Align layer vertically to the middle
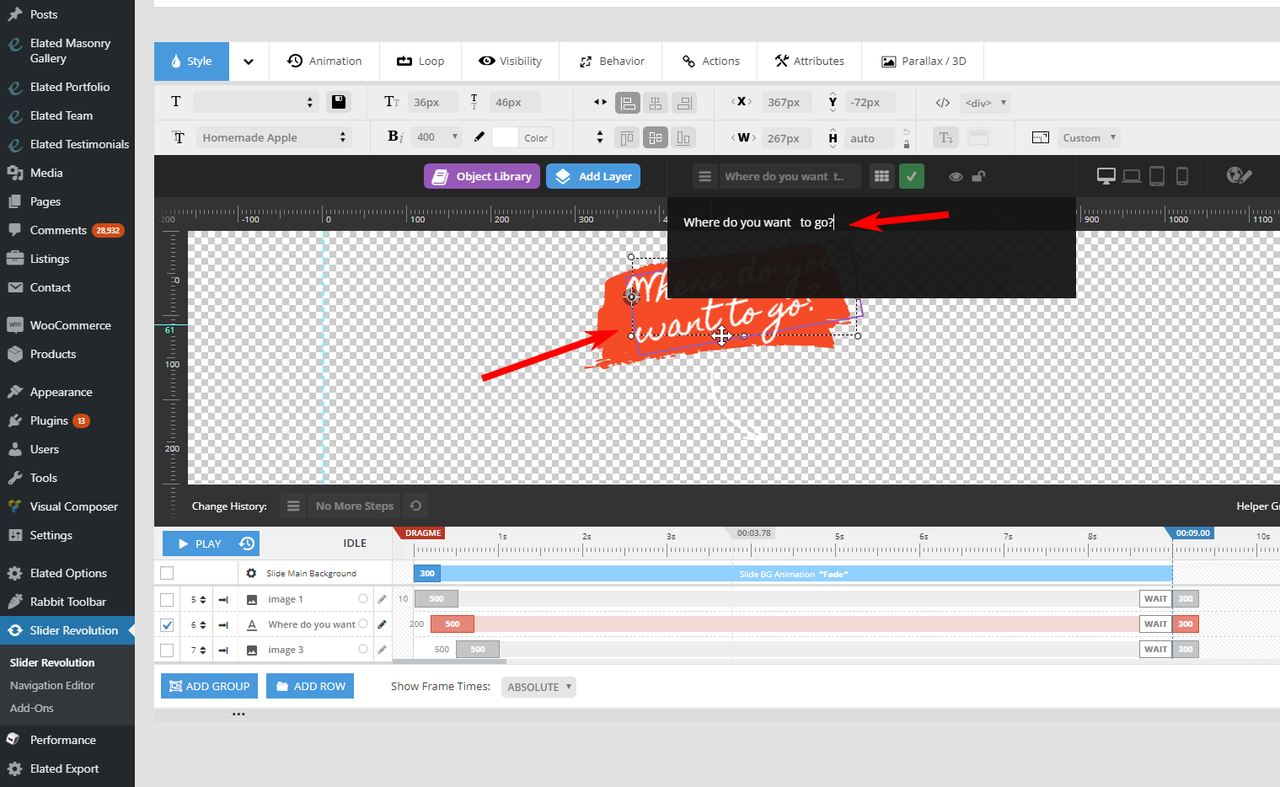This screenshot has width=1280, height=787. pyautogui.click(x=656, y=138)
